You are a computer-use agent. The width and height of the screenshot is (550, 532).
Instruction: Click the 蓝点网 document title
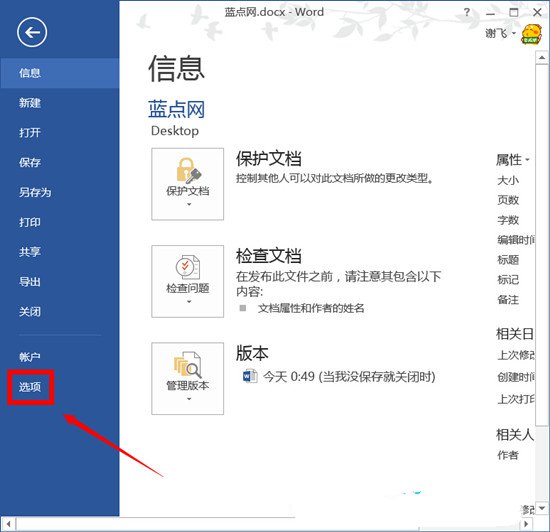pos(176,109)
